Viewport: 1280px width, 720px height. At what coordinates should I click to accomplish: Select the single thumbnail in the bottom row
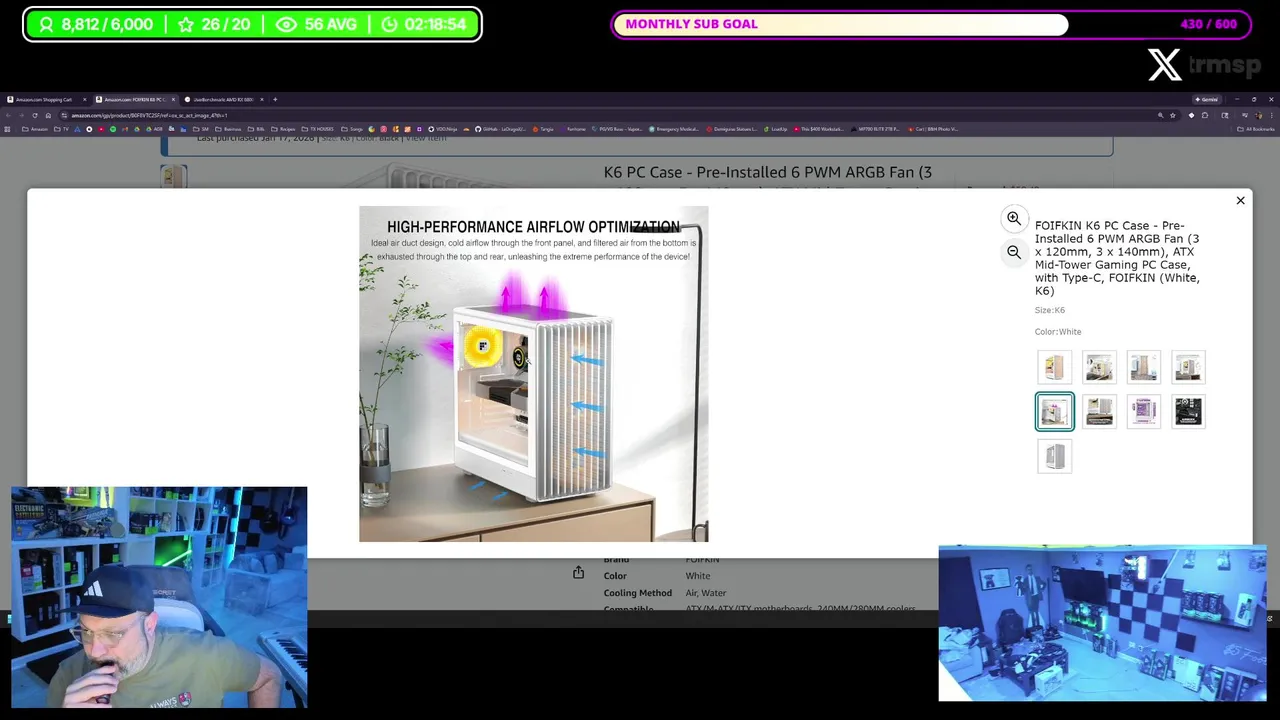1054,456
